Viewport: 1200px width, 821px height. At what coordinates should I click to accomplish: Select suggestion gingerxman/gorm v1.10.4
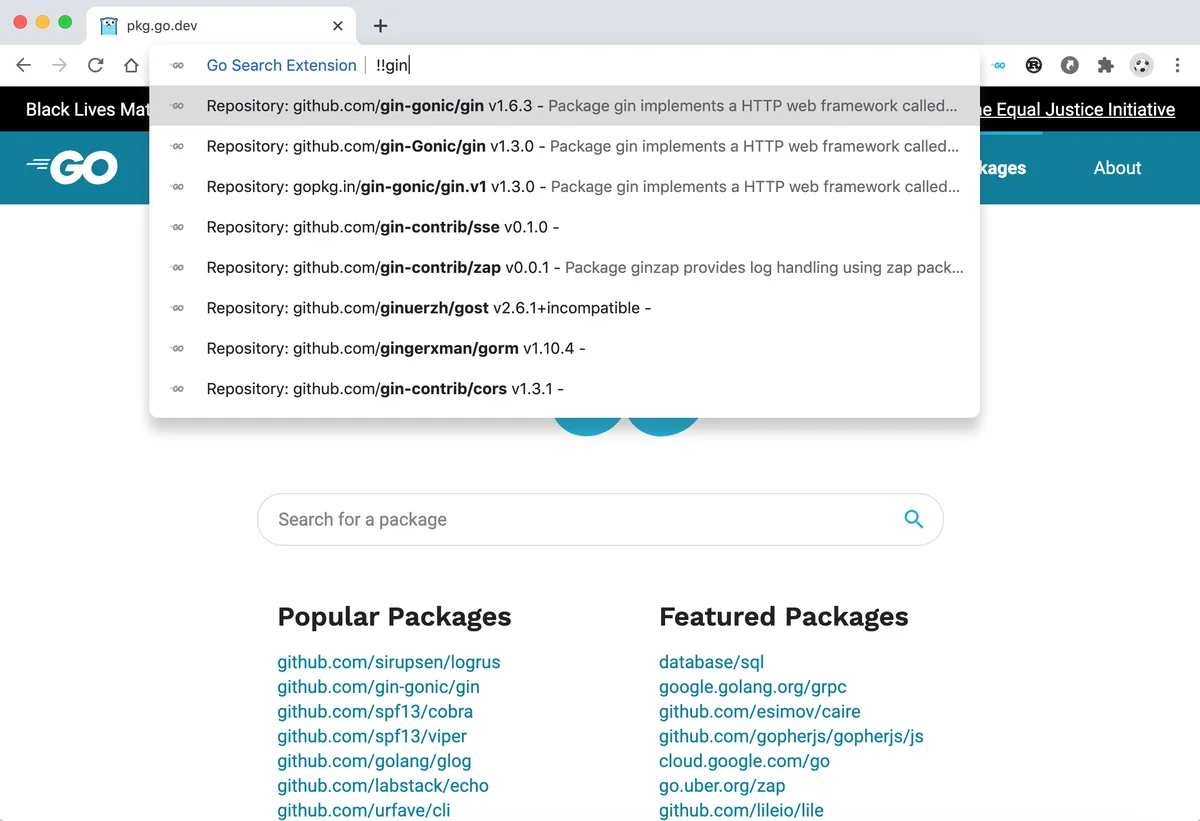[564, 349]
